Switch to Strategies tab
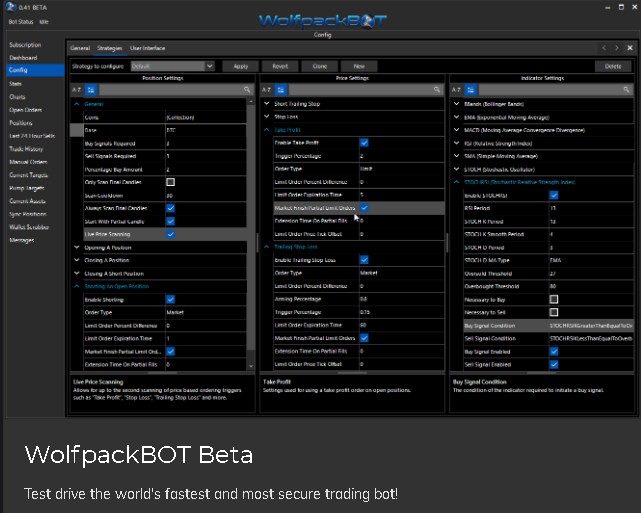Viewport: 641px width, 513px height. [x=110, y=48]
